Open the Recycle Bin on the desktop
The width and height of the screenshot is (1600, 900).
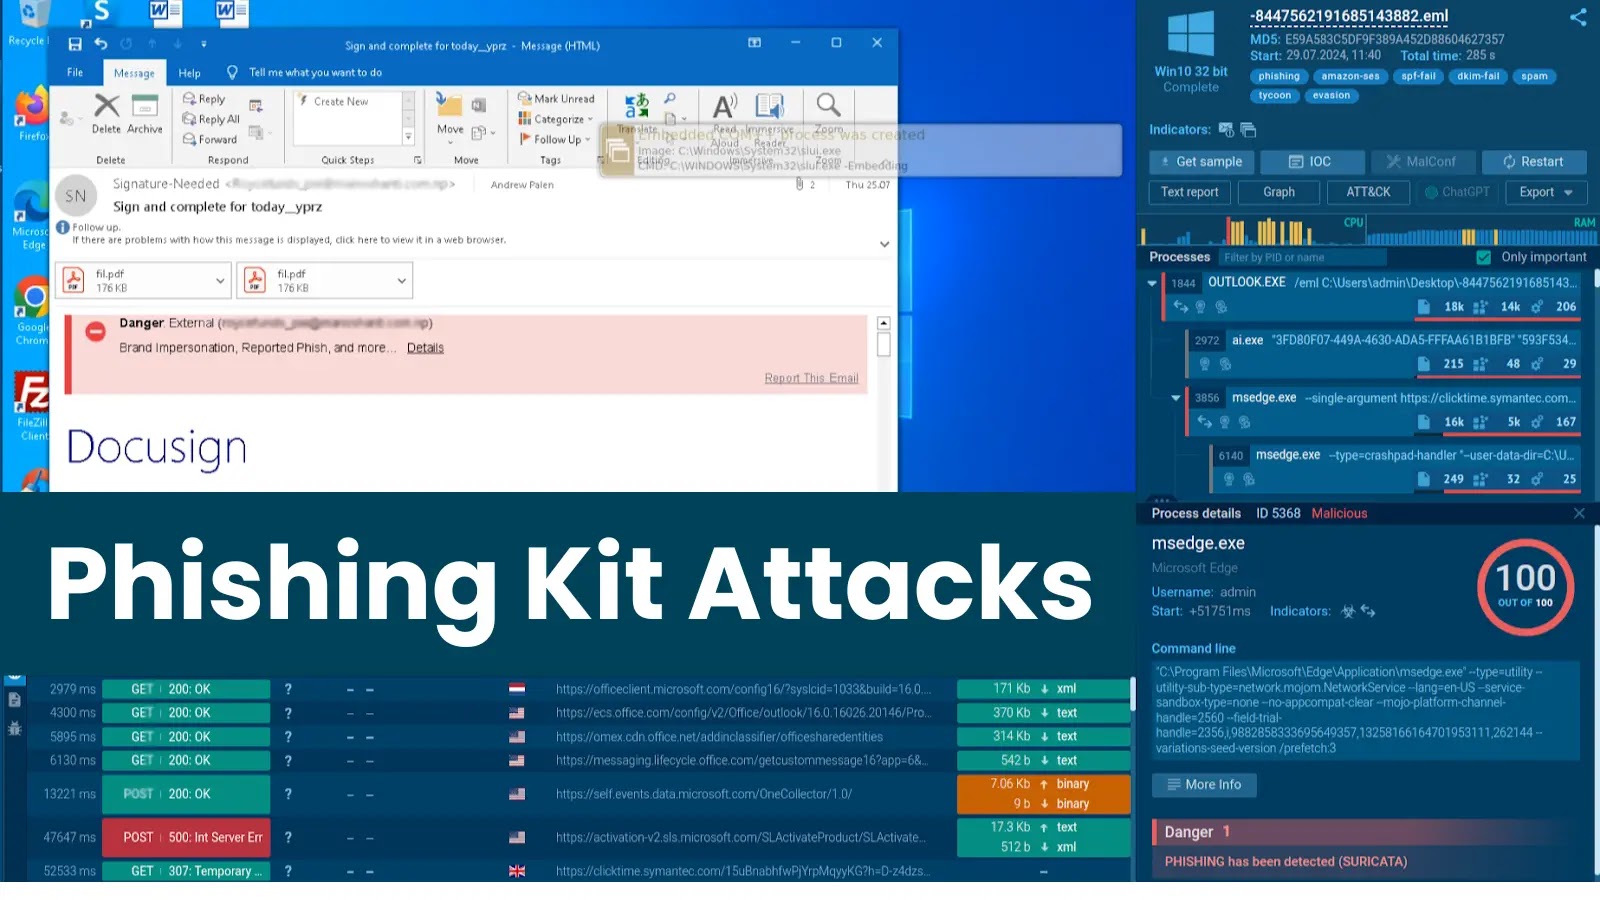(29, 23)
